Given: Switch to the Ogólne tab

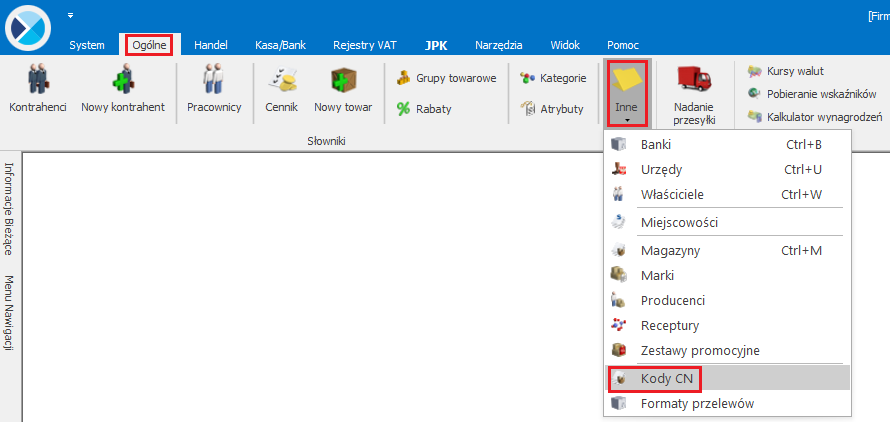Looking at the screenshot, I should click(150, 45).
